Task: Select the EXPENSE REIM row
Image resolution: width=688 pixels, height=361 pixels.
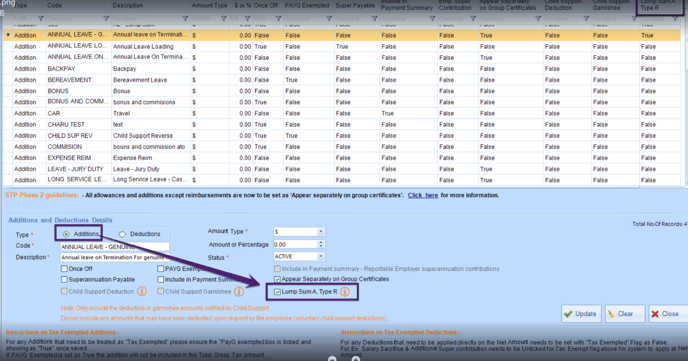Action: pos(342,158)
